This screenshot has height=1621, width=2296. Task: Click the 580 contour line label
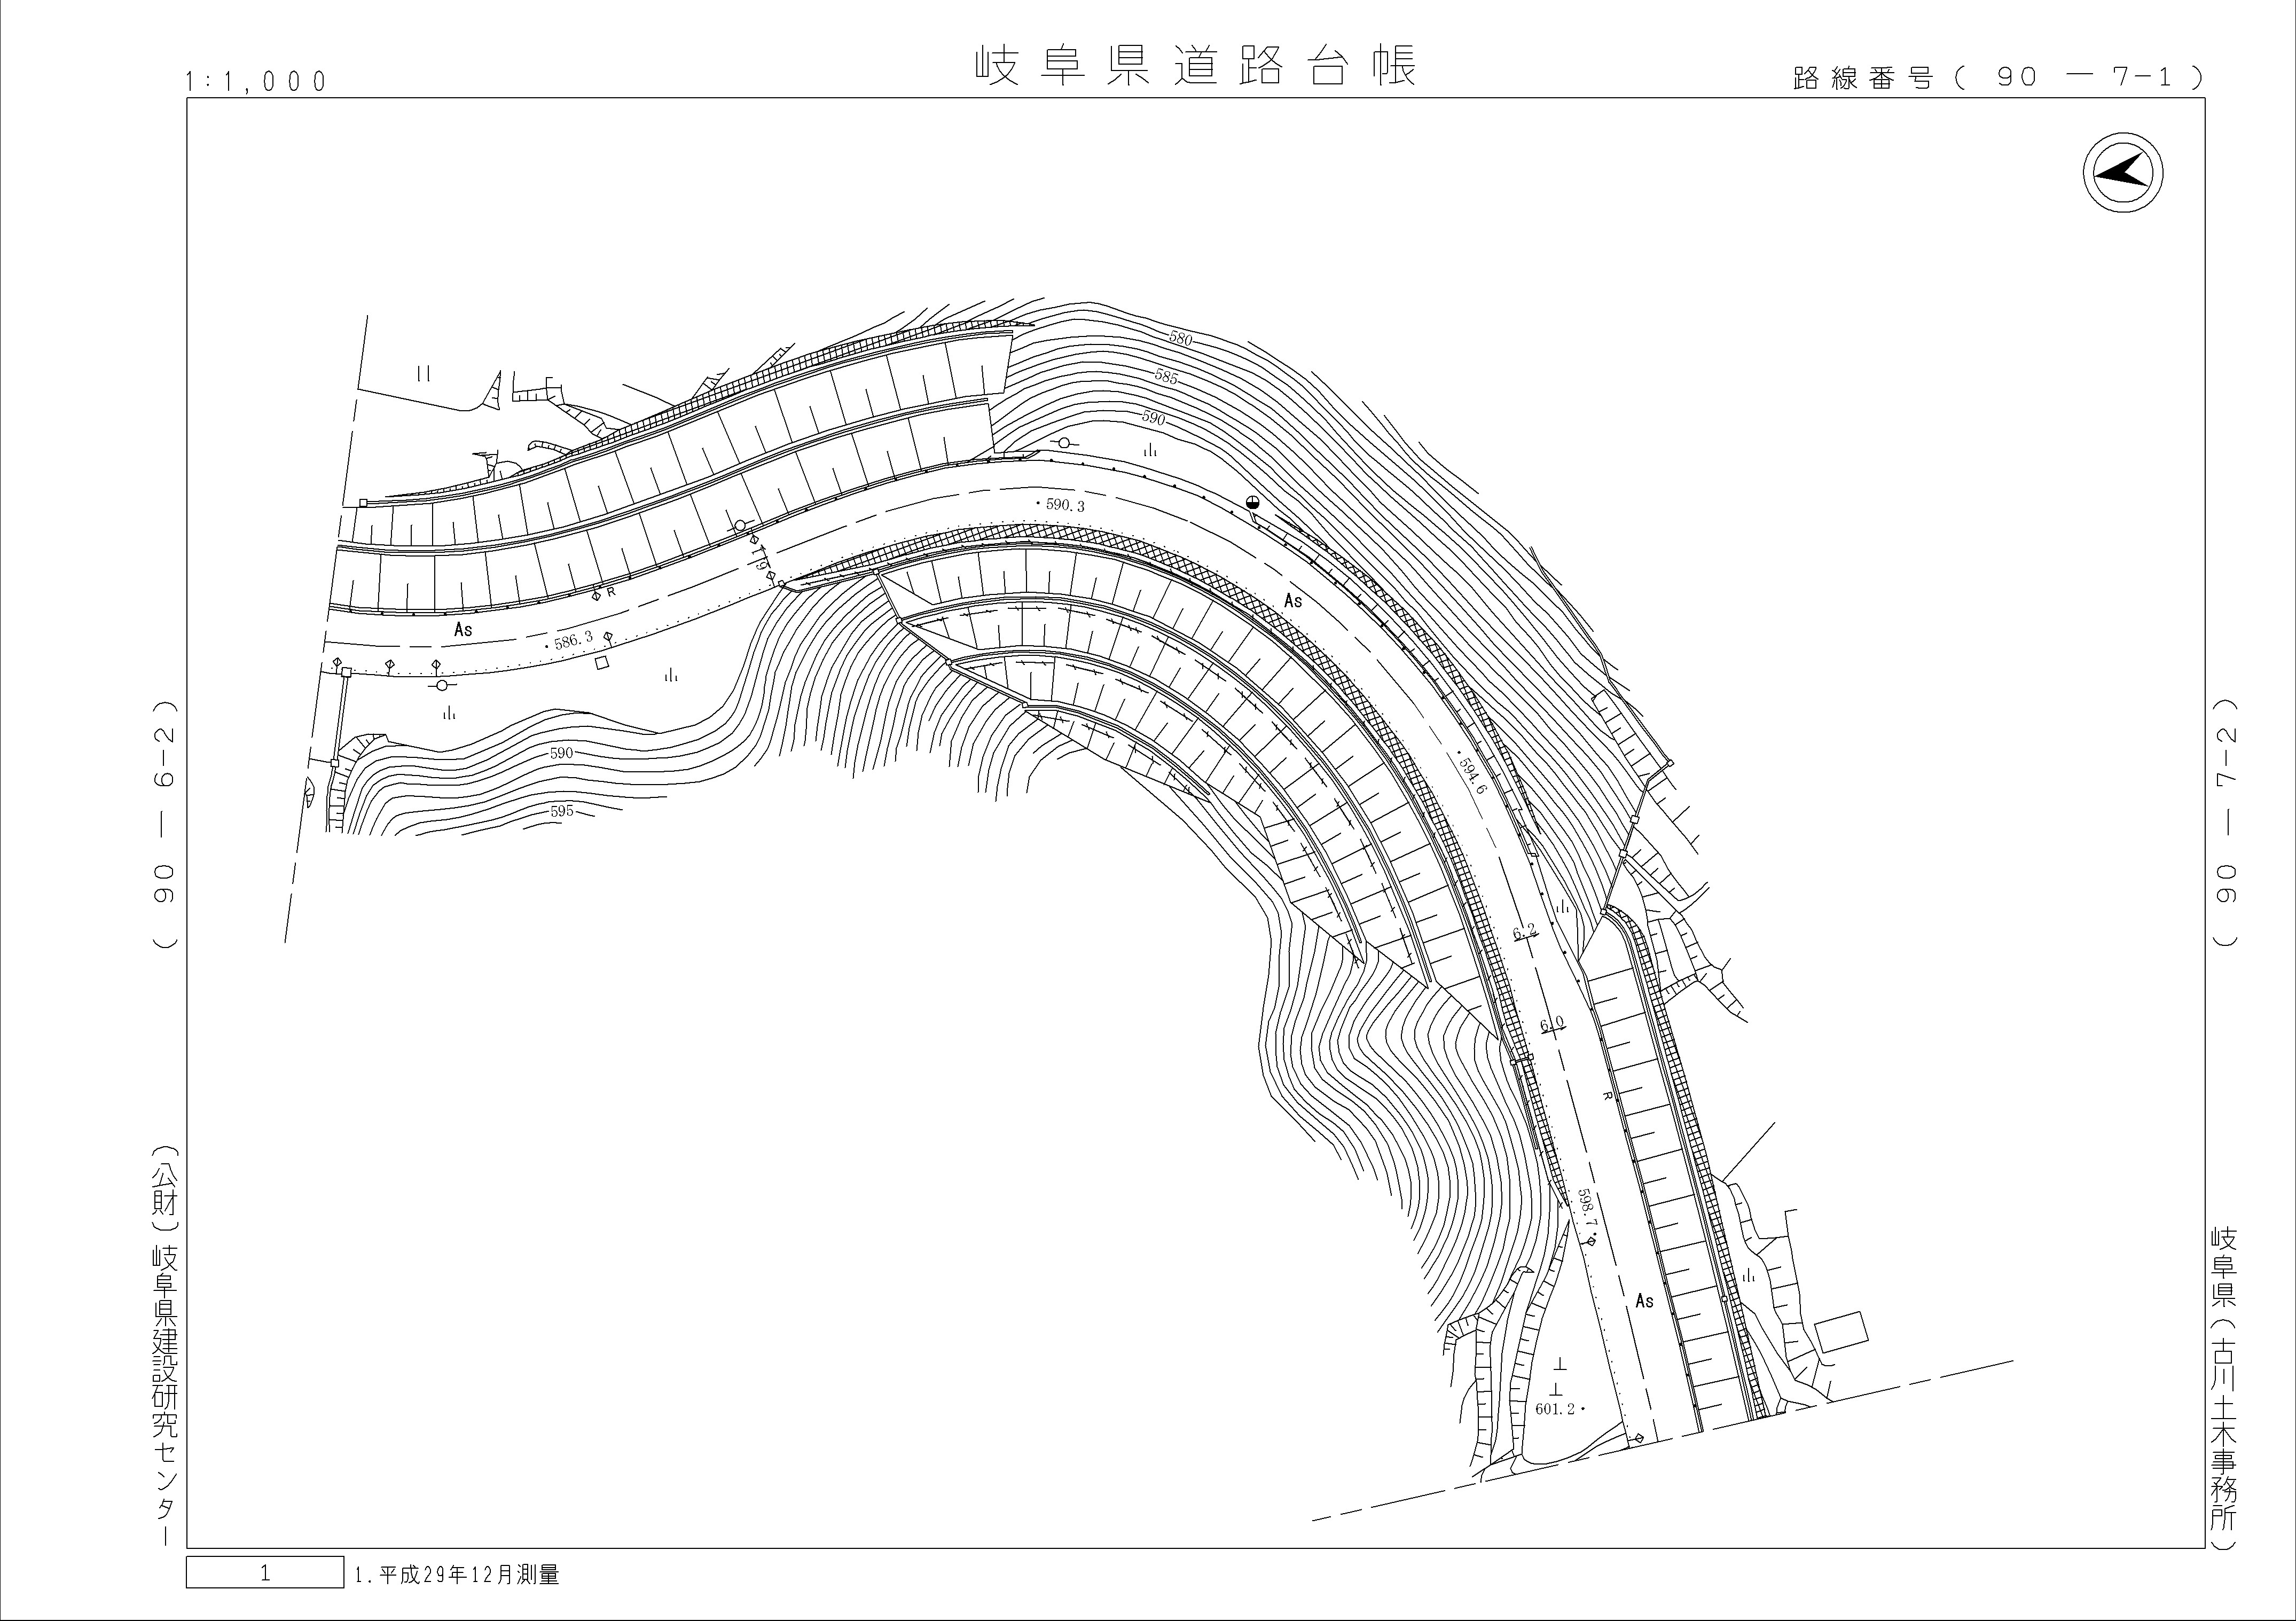1180,339
